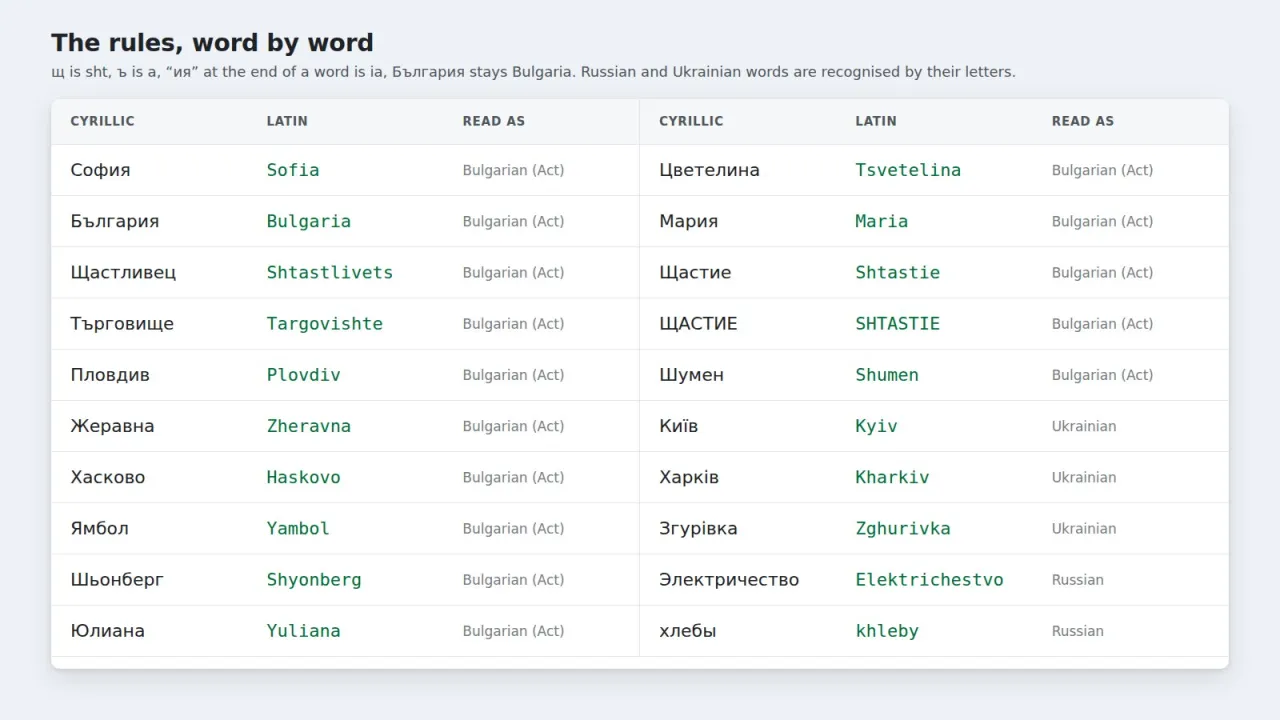
Task: Select the Cyrillic word Шьонберг
Action: pos(117,580)
